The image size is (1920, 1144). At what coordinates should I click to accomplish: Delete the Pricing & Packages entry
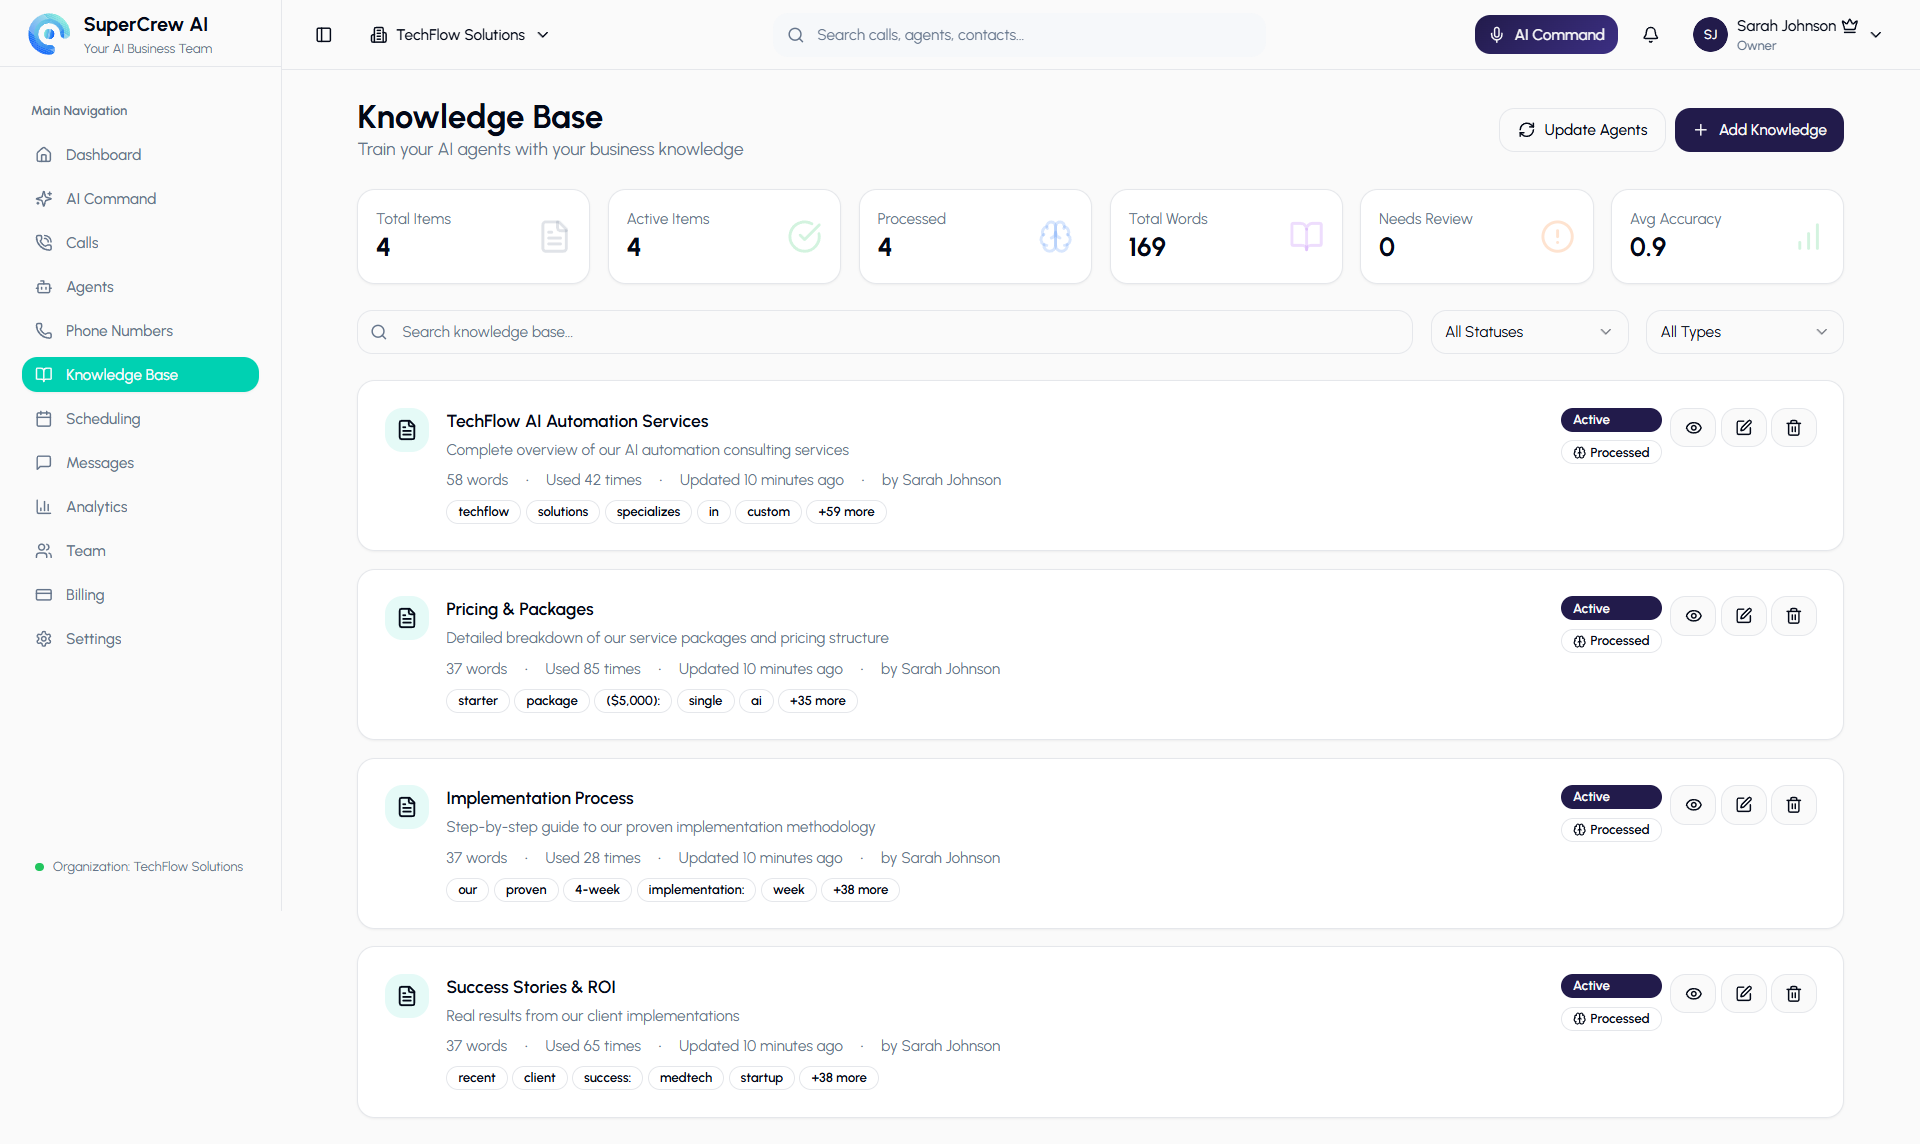[x=1794, y=616]
